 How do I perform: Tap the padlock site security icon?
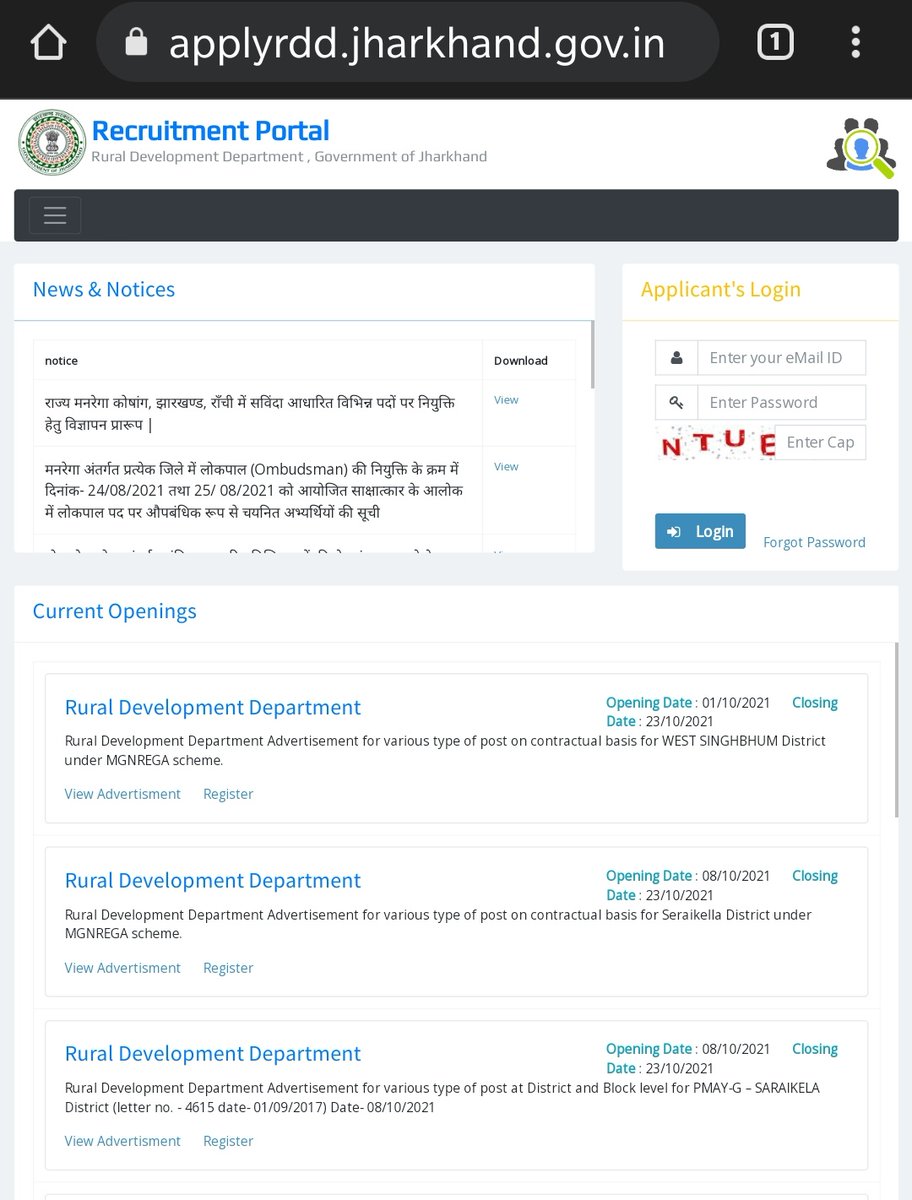(x=135, y=42)
